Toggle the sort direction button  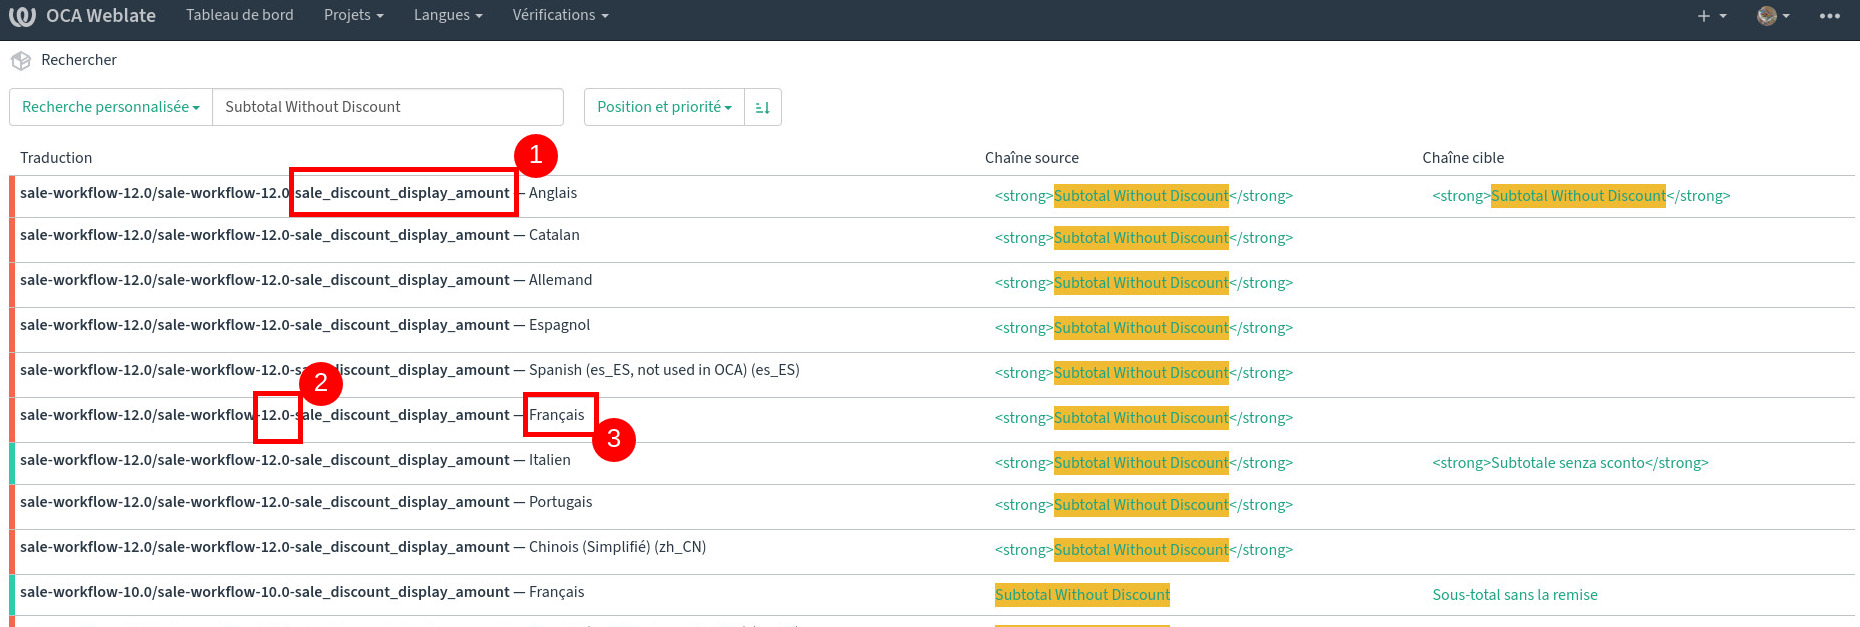[x=762, y=107]
